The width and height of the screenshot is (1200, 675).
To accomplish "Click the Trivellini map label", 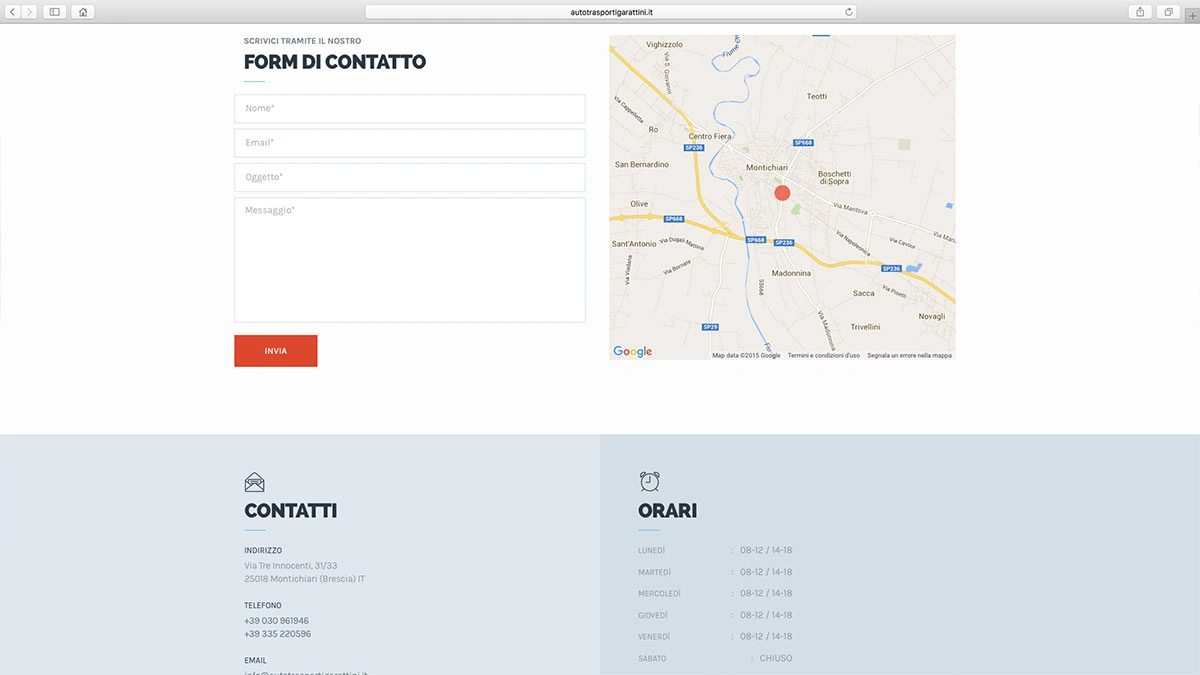I will (865, 327).
